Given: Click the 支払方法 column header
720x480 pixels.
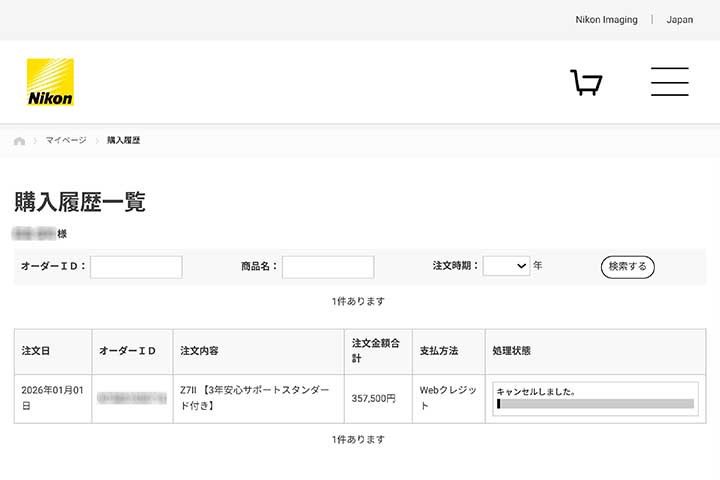Looking at the screenshot, I should pyautogui.click(x=438, y=351).
